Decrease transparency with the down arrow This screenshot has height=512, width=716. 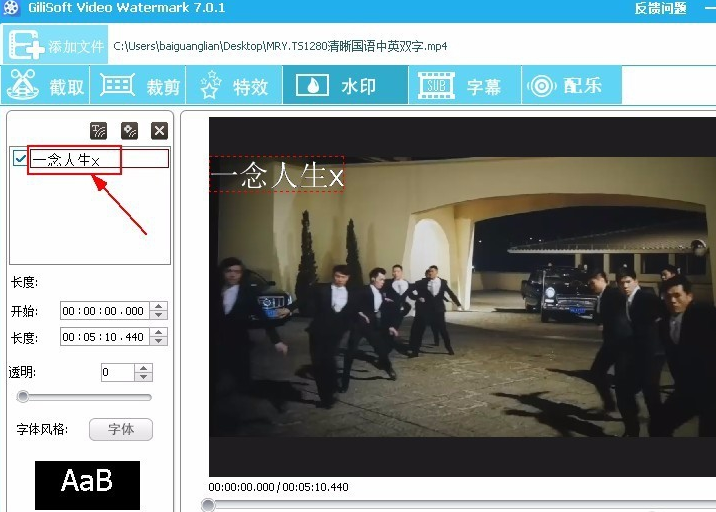tap(143, 377)
